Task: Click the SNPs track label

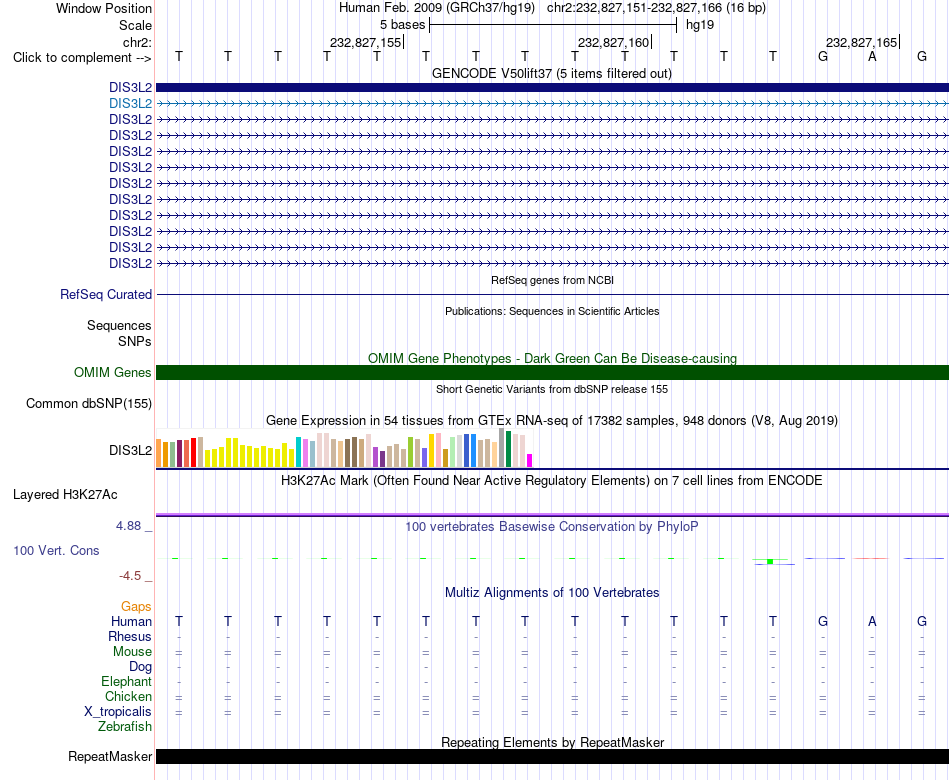Action: [135, 341]
